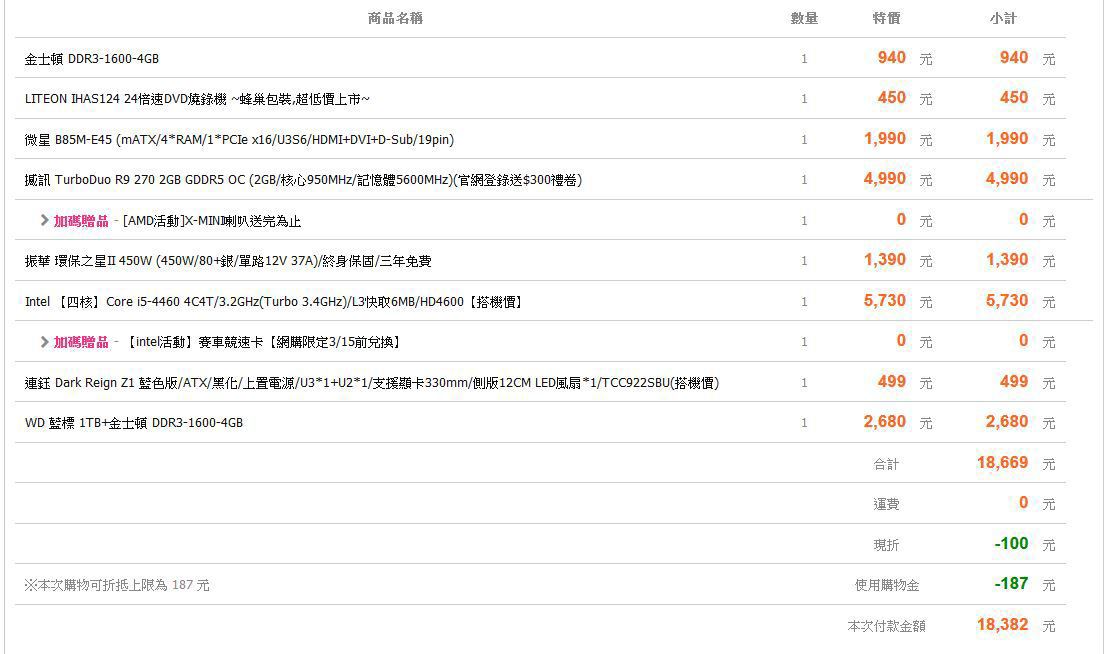1116x654 pixels.
Task: Click the 商品名稱 column header
Action: pyautogui.click(x=396, y=19)
